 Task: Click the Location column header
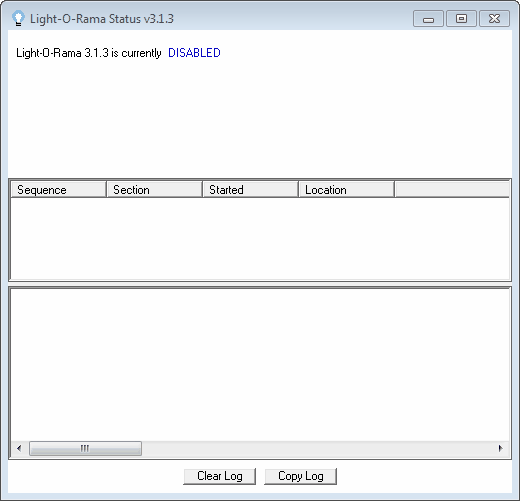347,190
